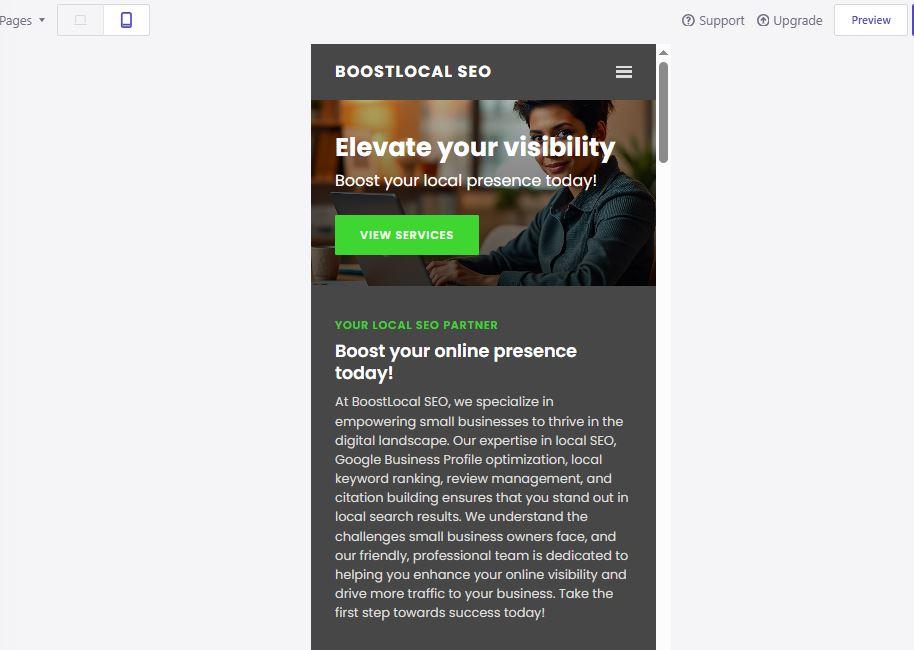Click the purple button right of Preview
Image resolution: width=914 pixels, height=650 pixels.
(x=911, y=20)
